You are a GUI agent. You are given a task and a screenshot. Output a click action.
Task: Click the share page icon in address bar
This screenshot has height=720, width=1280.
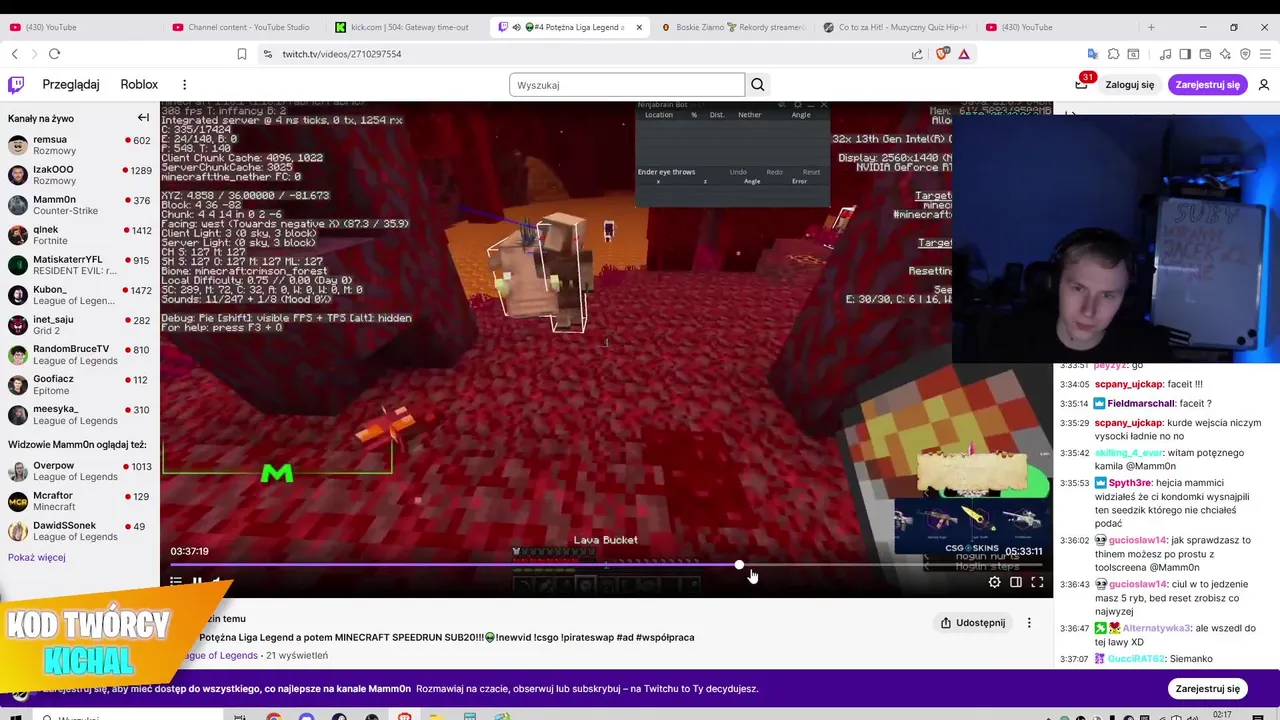coord(917,54)
